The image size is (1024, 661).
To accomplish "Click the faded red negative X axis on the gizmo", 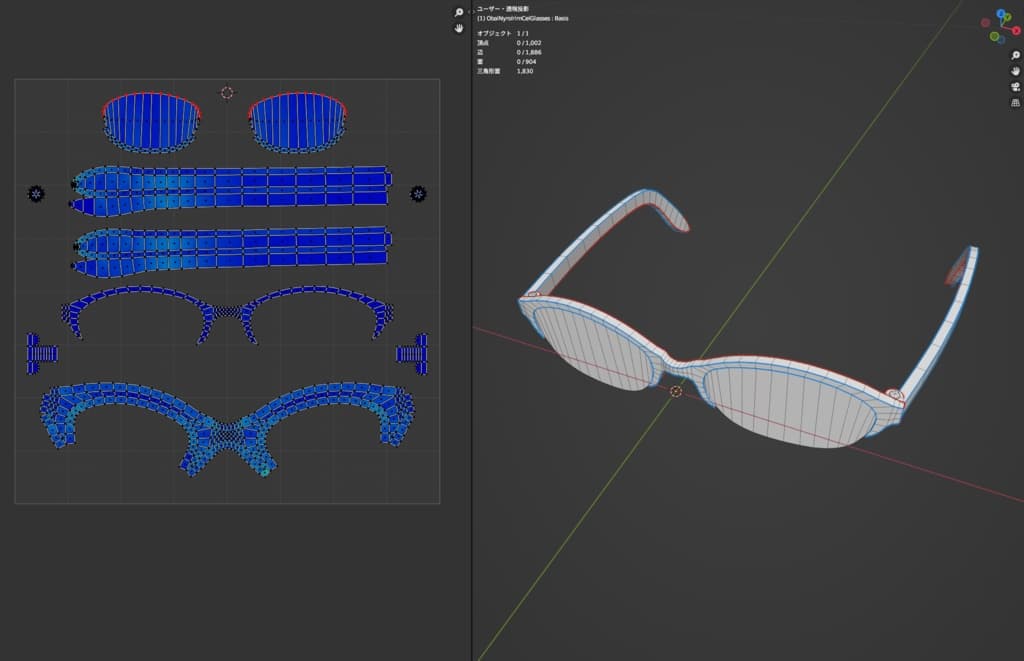I will [985, 20].
